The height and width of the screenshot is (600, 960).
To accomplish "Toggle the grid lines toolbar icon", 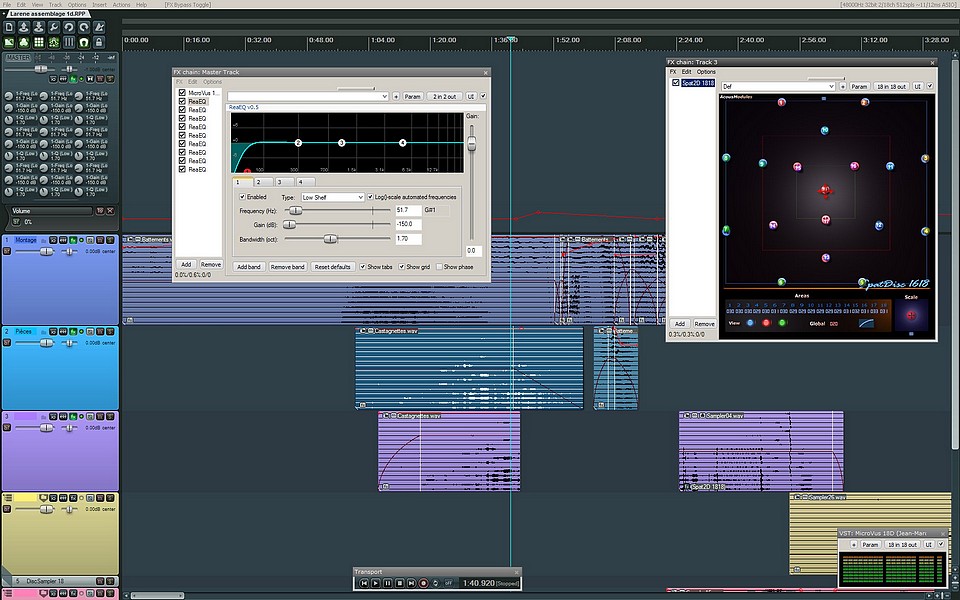I will (39, 42).
